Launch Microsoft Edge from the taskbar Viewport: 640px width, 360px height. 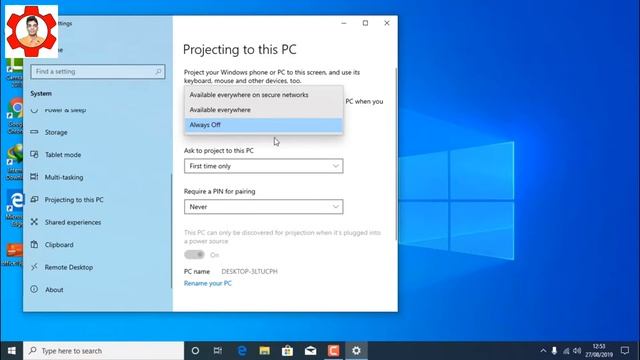242,351
